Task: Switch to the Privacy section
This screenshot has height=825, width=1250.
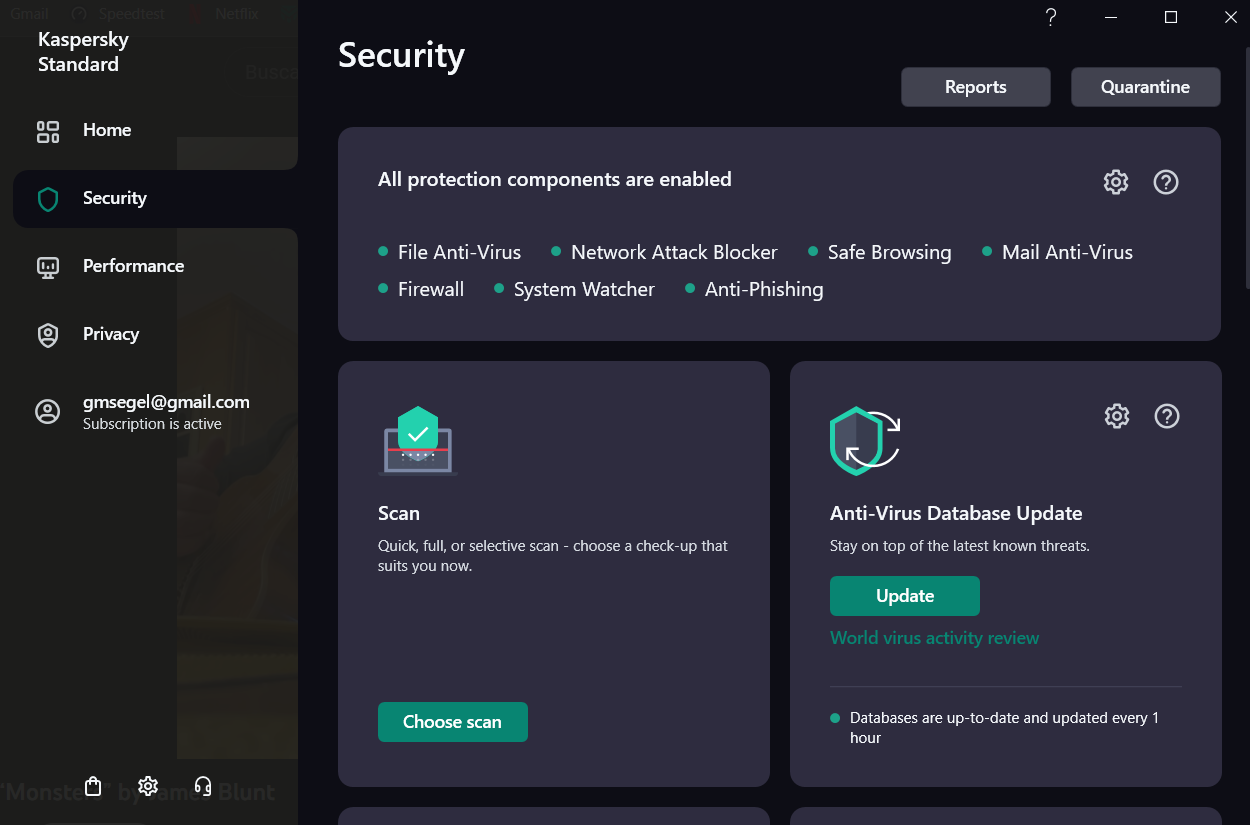Action: point(110,334)
